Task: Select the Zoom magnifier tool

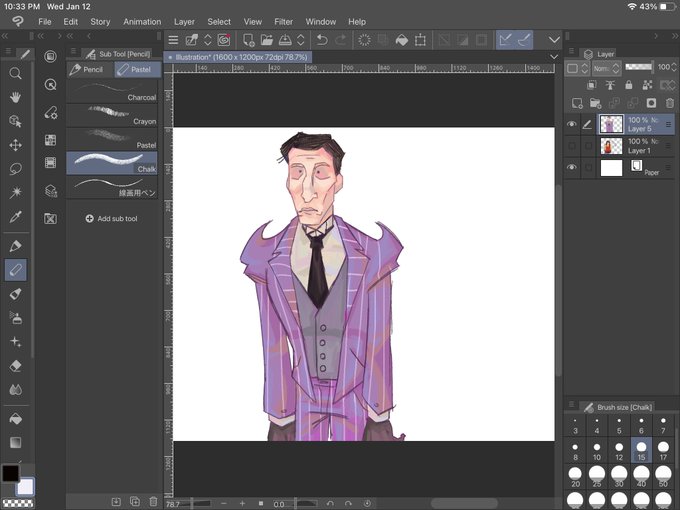Action: [15, 73]
